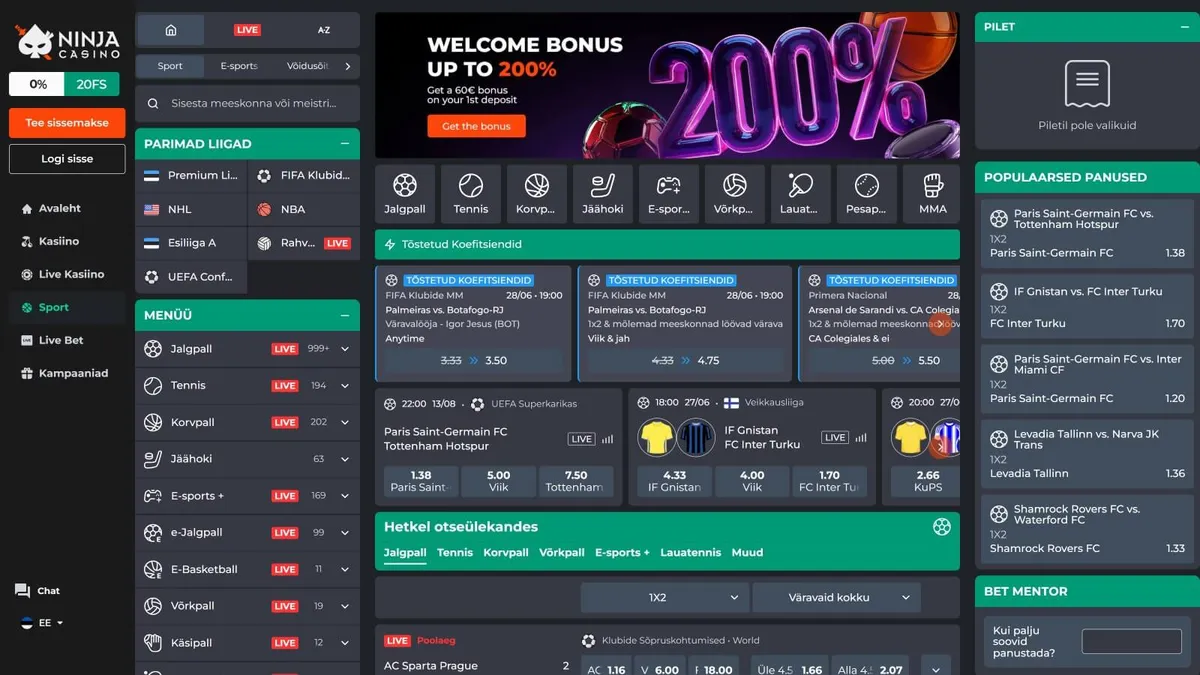Select the Jalgpall sport icon tile
Screen dimensions: 1200x675
(x=405, y=193)
